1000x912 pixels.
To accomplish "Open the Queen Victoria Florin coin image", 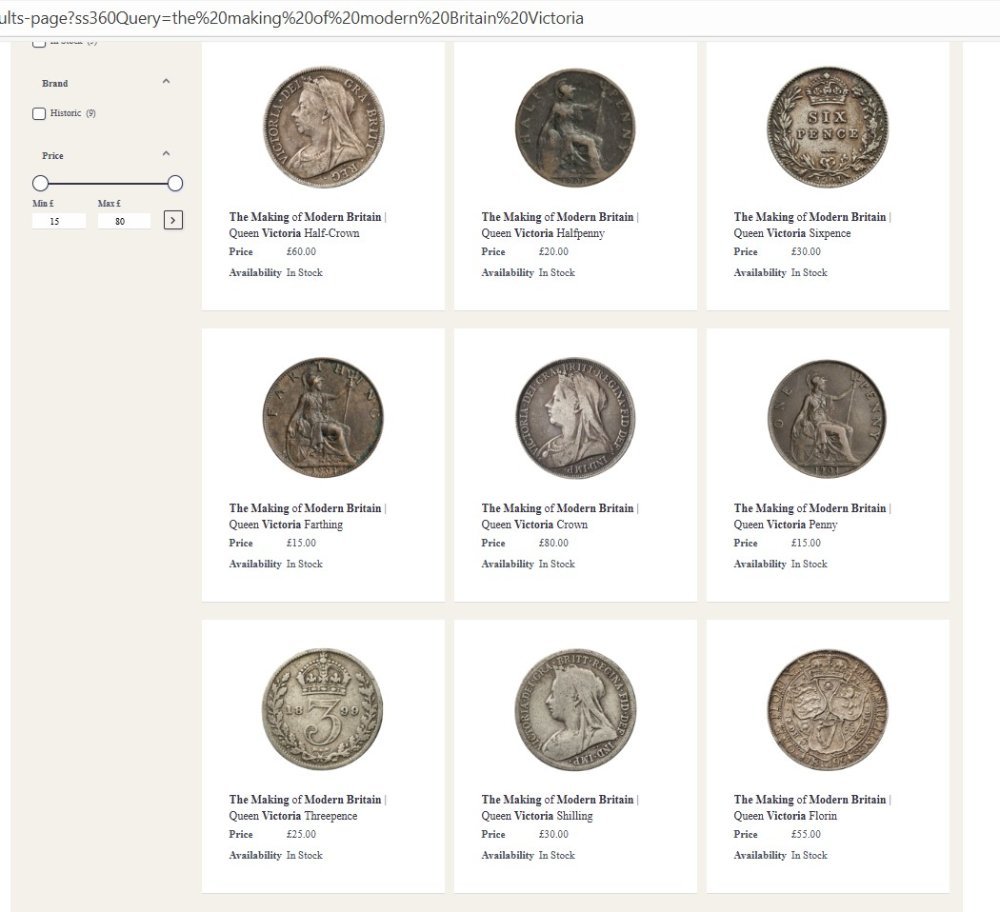I will tap(827, 709).
